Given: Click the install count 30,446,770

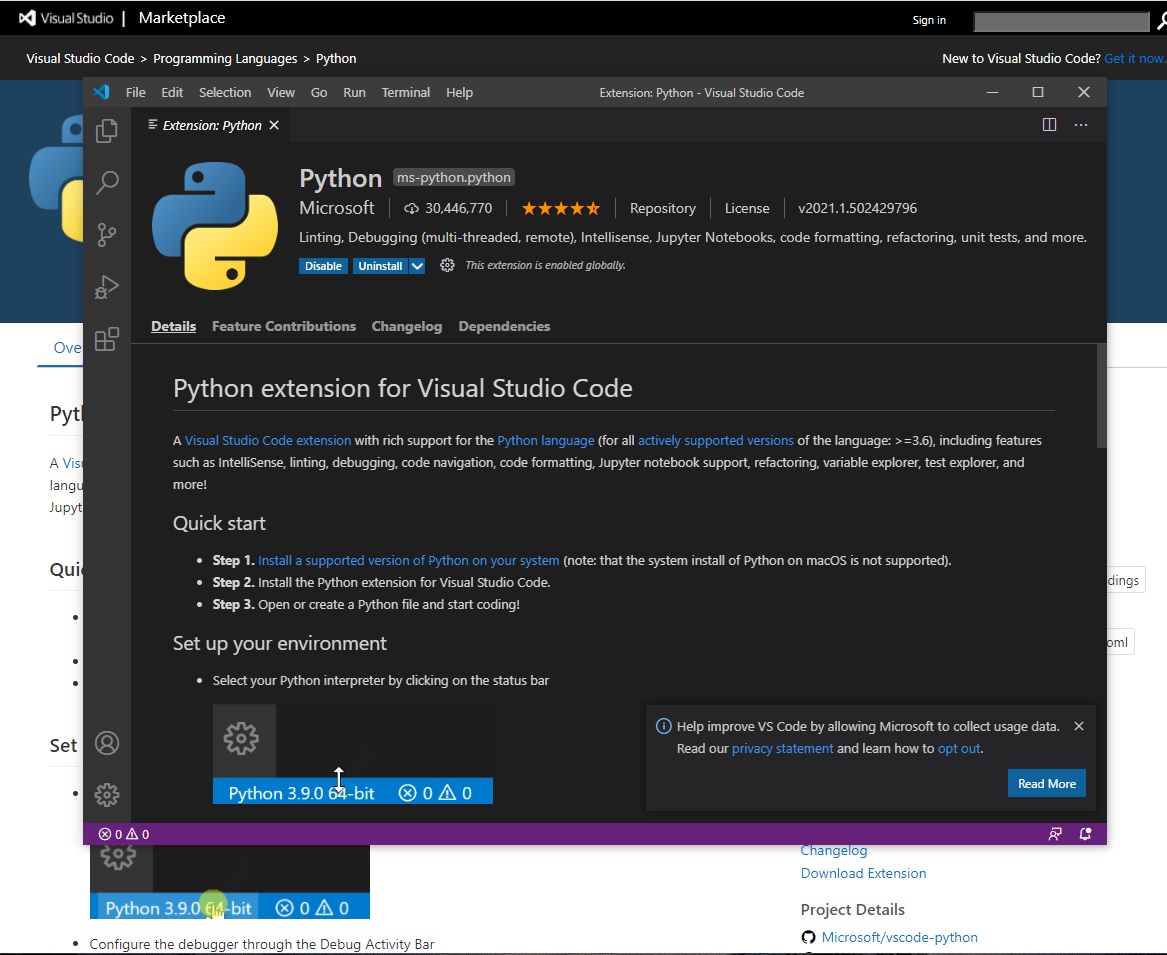Looking at the screenshot, I should pos(448,208).
